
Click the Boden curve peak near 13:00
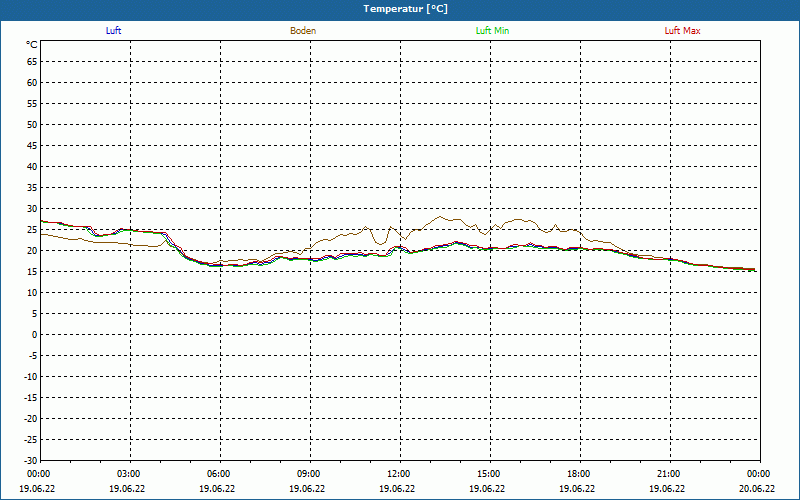(x=440, y=216)
